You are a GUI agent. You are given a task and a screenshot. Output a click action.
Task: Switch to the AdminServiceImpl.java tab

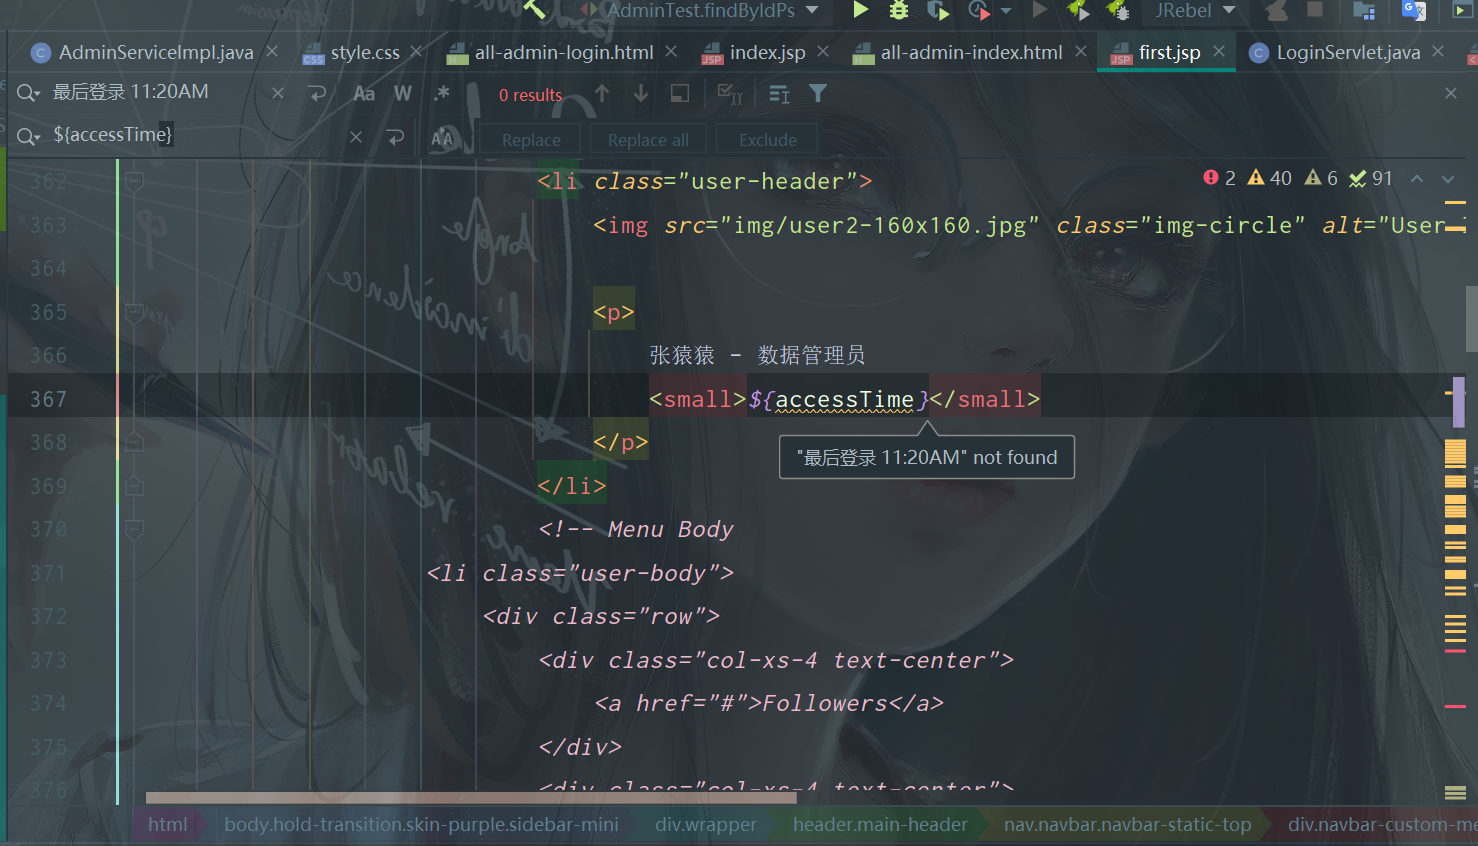(156, 52)
